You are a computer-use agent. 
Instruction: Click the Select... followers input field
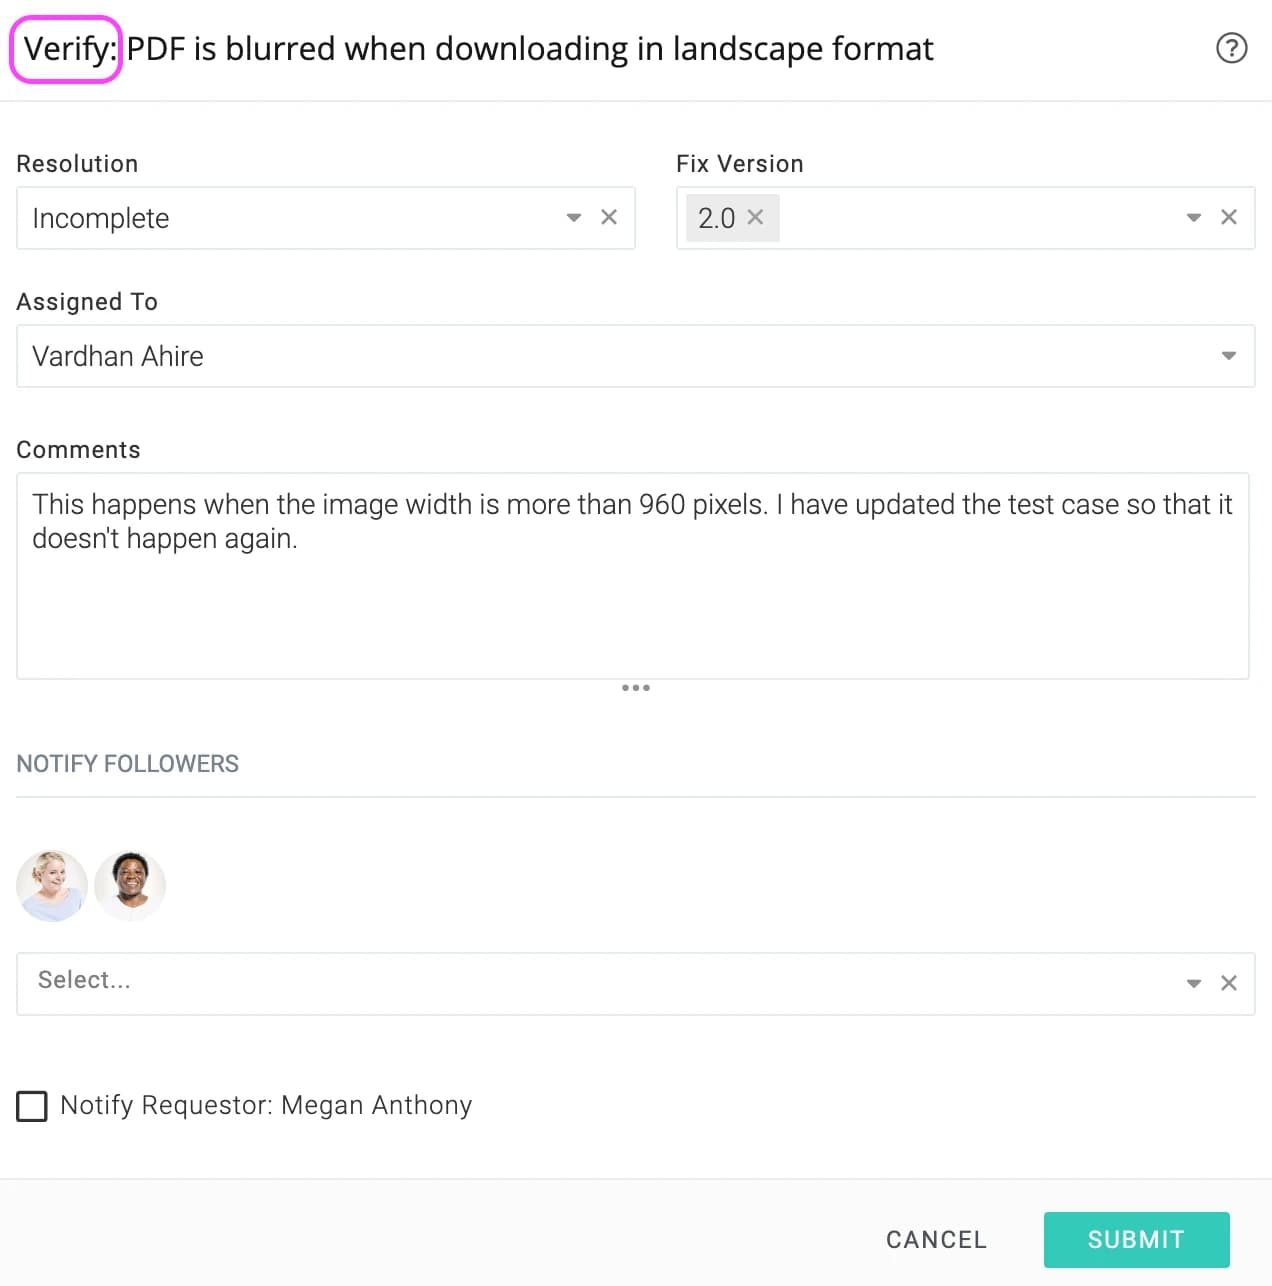pos(600,984)
